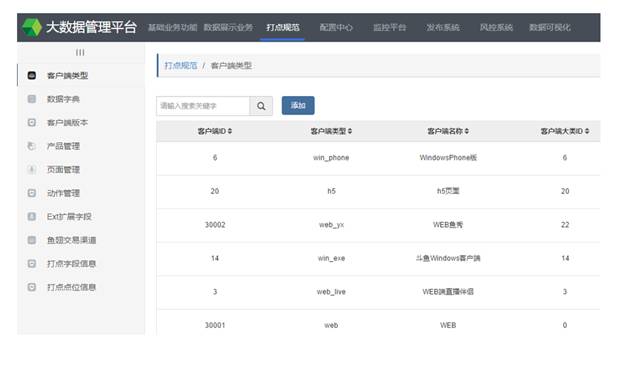This screenshot has width=618, height=372.
Task: Go to the 风控系统 tab
Action: click(x=496, y=28)
